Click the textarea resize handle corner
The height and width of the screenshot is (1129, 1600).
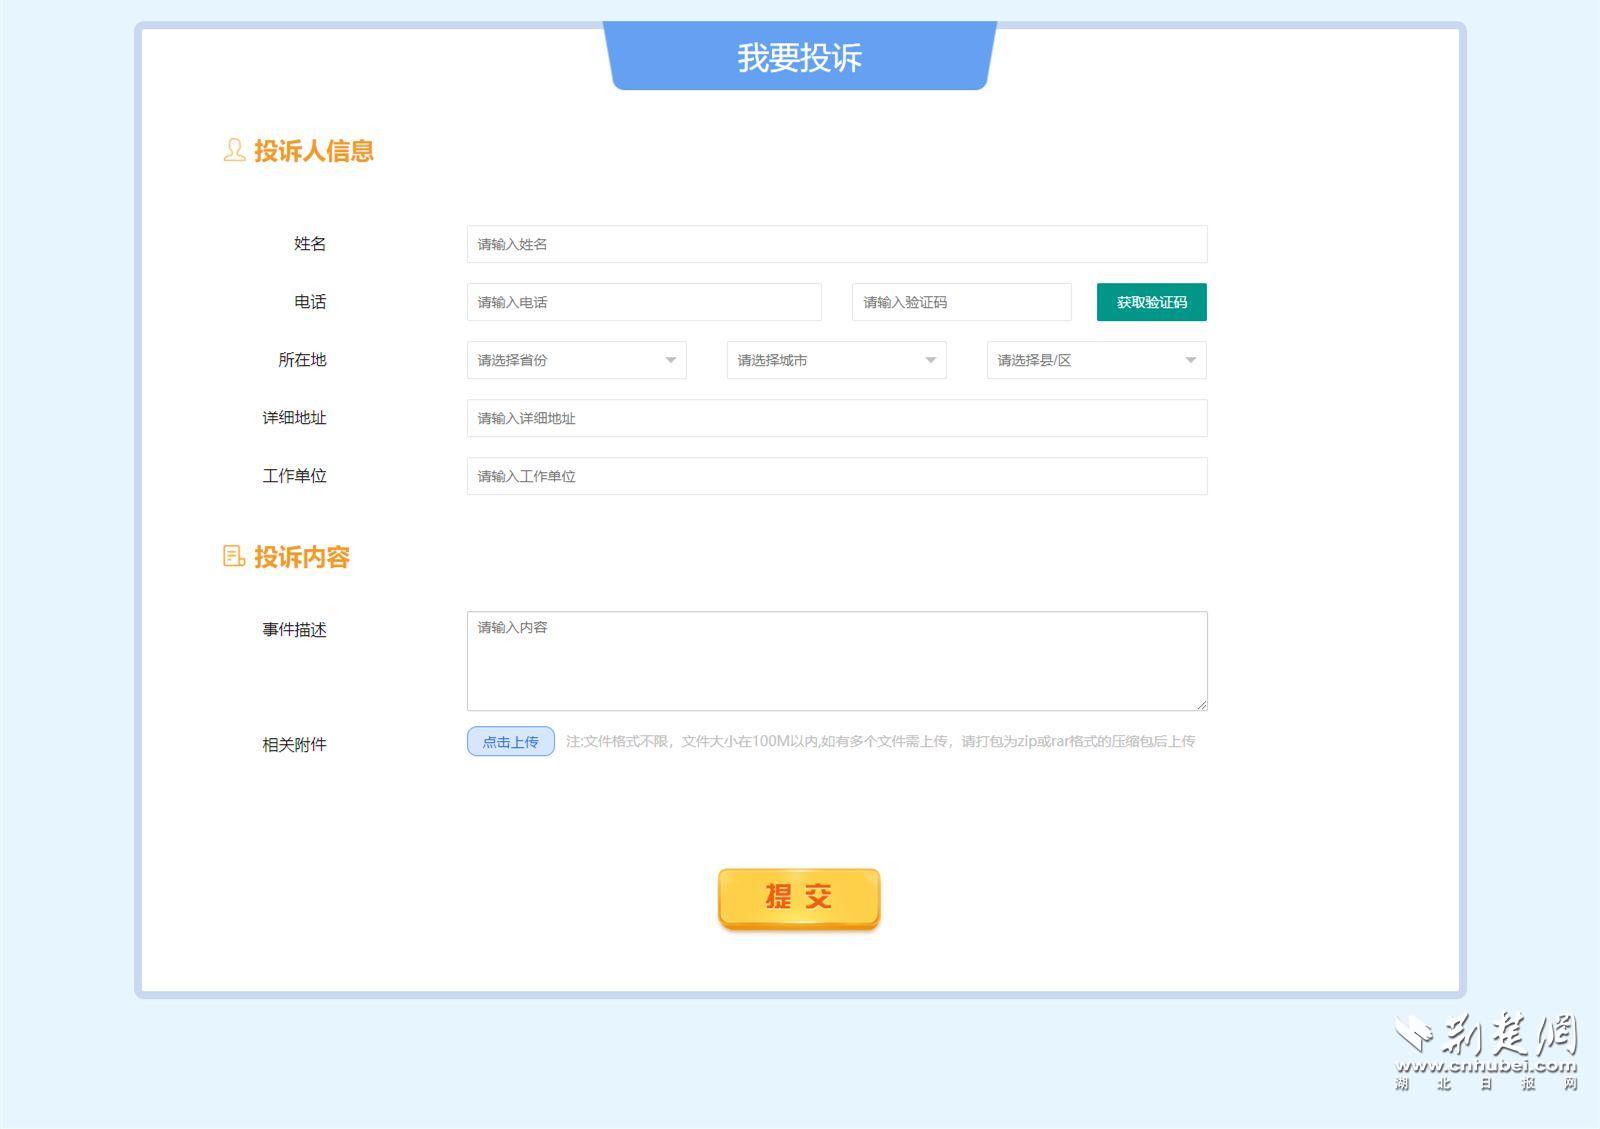[1201, 705]
